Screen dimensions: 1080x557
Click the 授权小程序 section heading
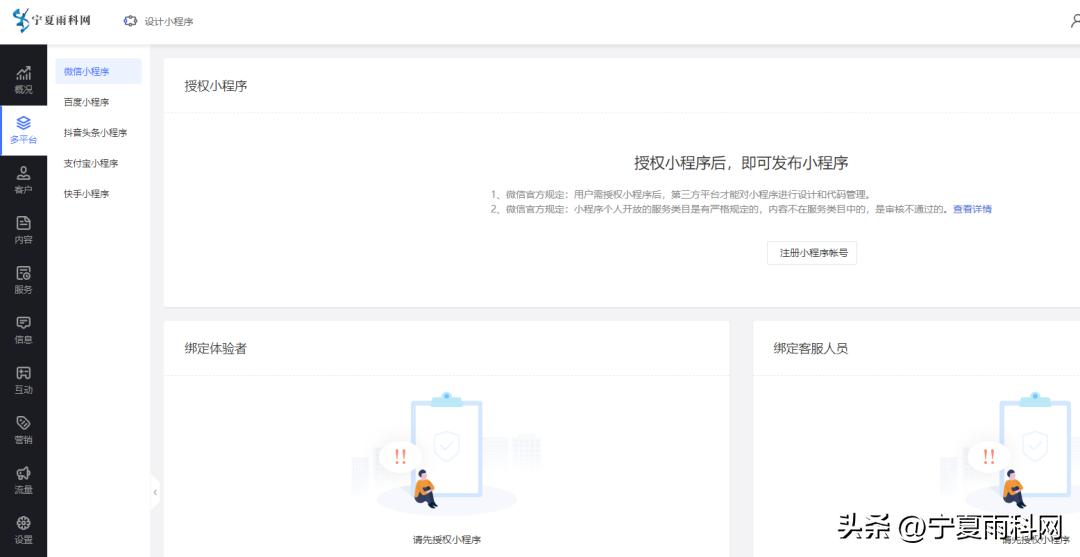216,86
